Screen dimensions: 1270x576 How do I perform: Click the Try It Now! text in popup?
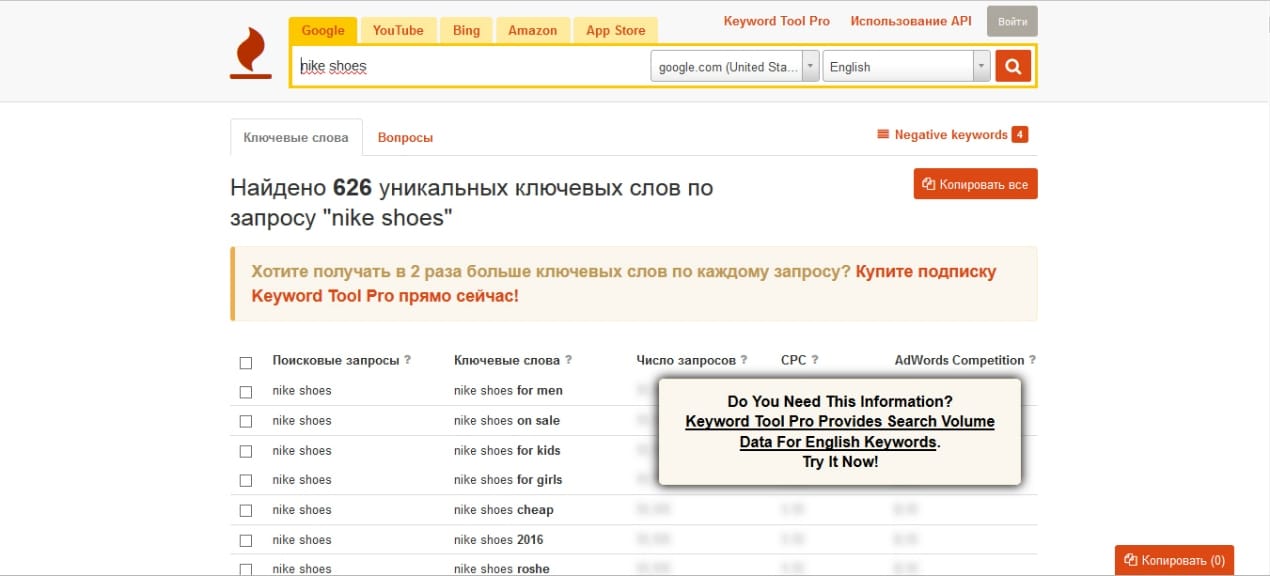coord(840,462)
